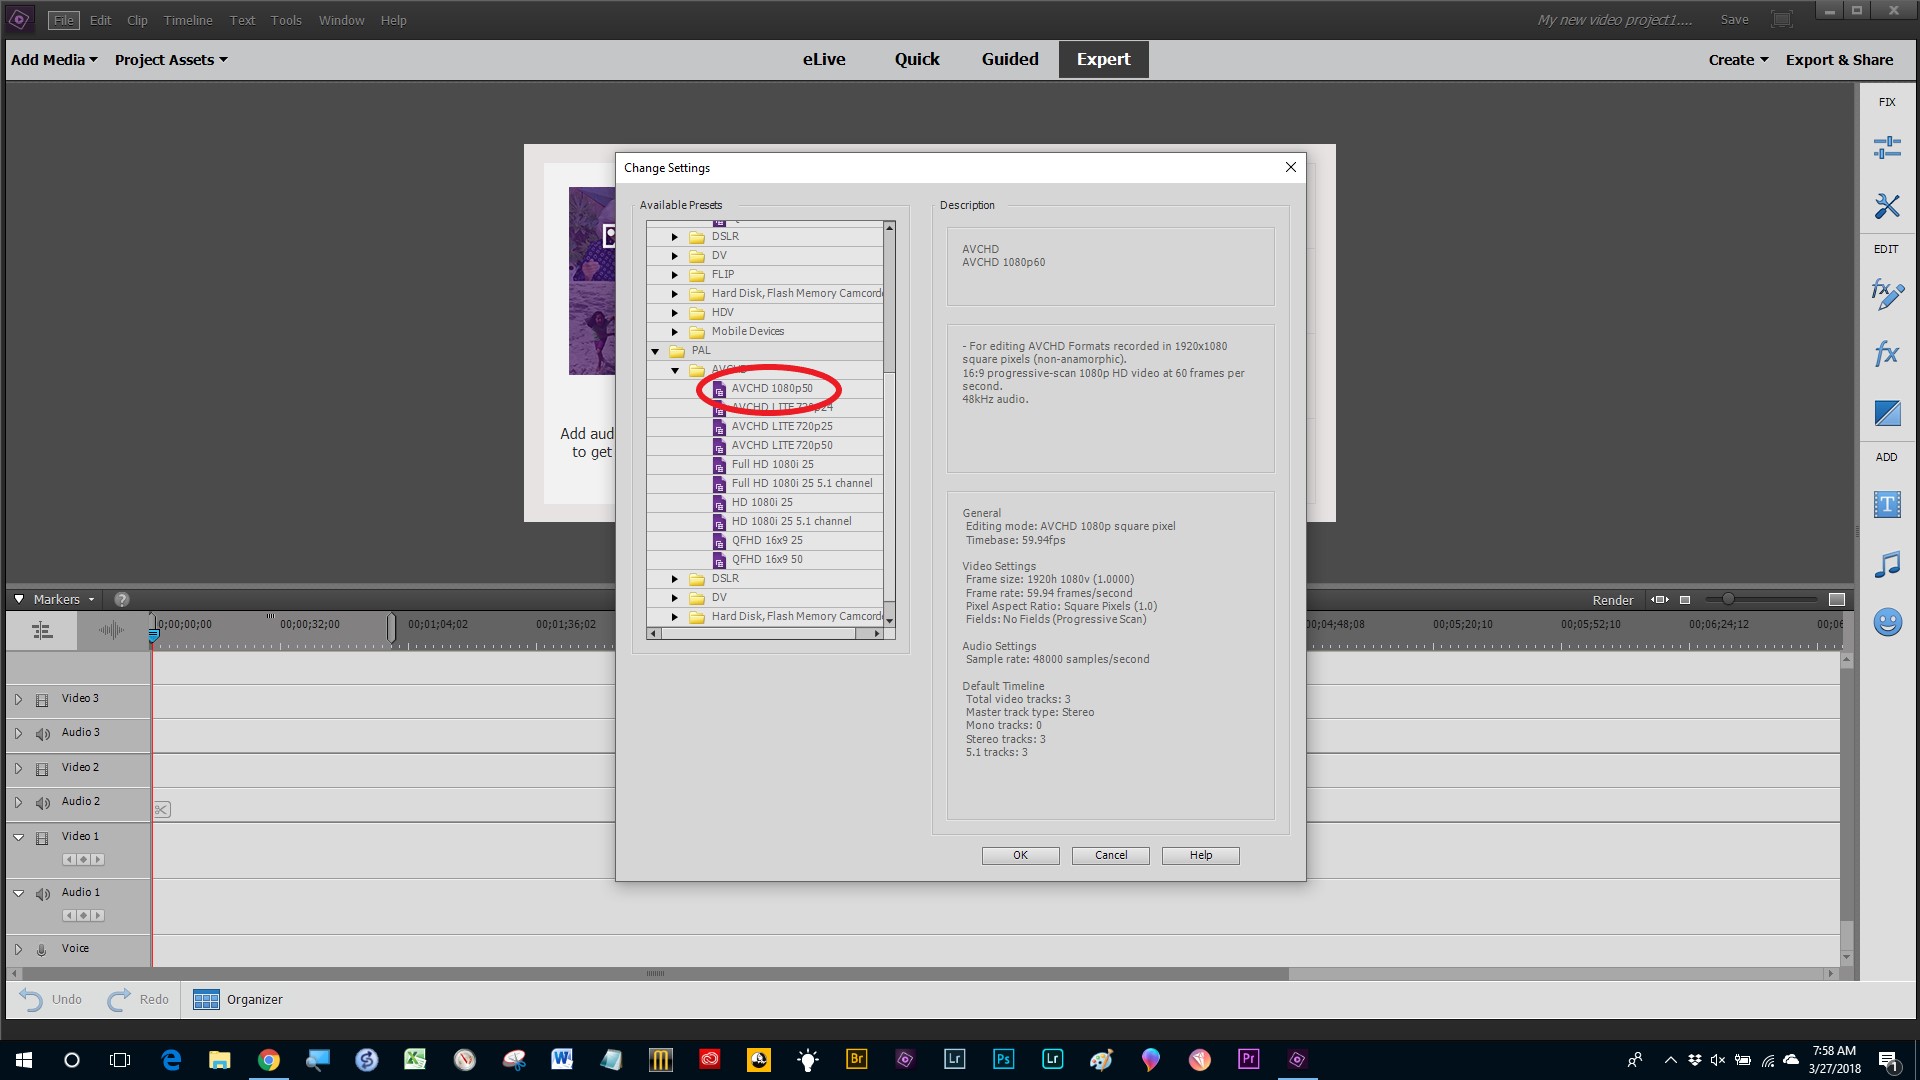Mute the Audio 2 track speaker
1920x1080 pixels.
tap(42, 803)
